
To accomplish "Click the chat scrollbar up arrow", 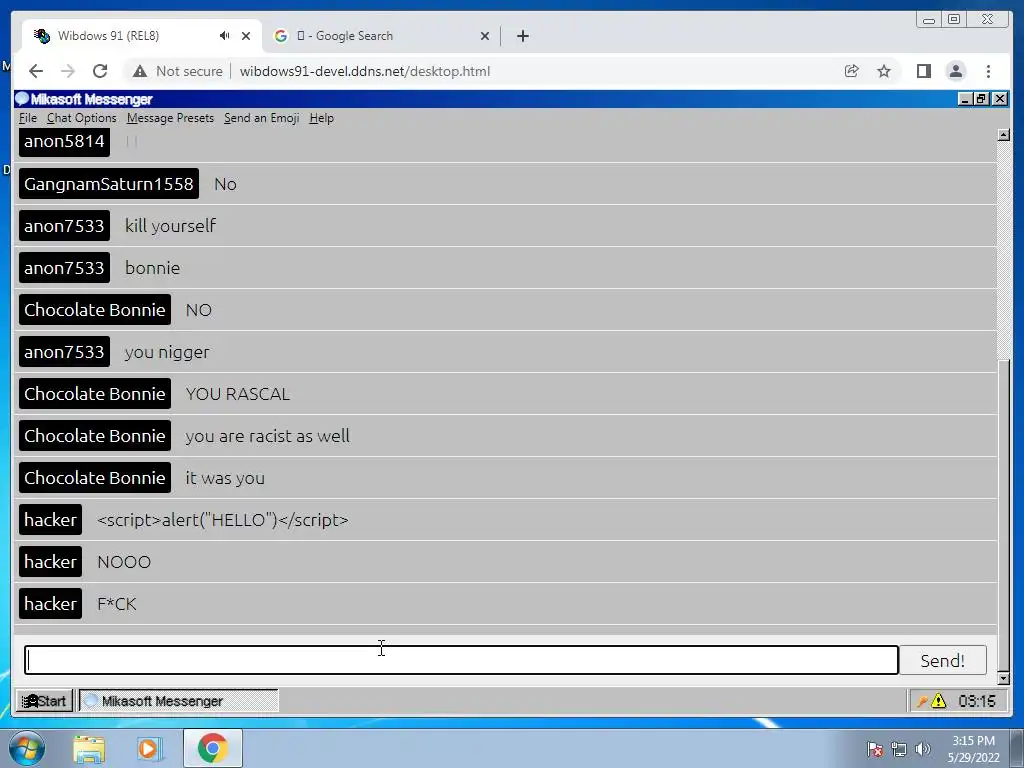I will coord(1004,135).
